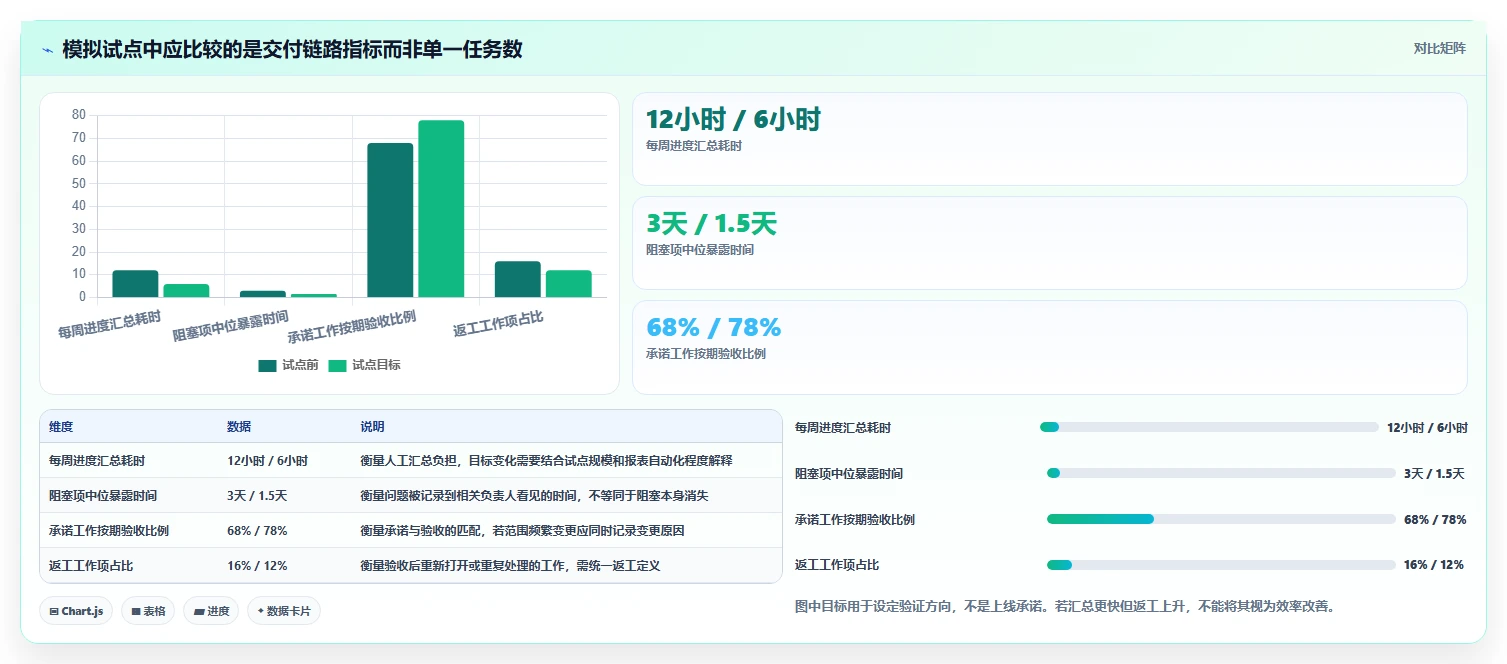Click the 对比矩阵 label in header

point(1440,49)
